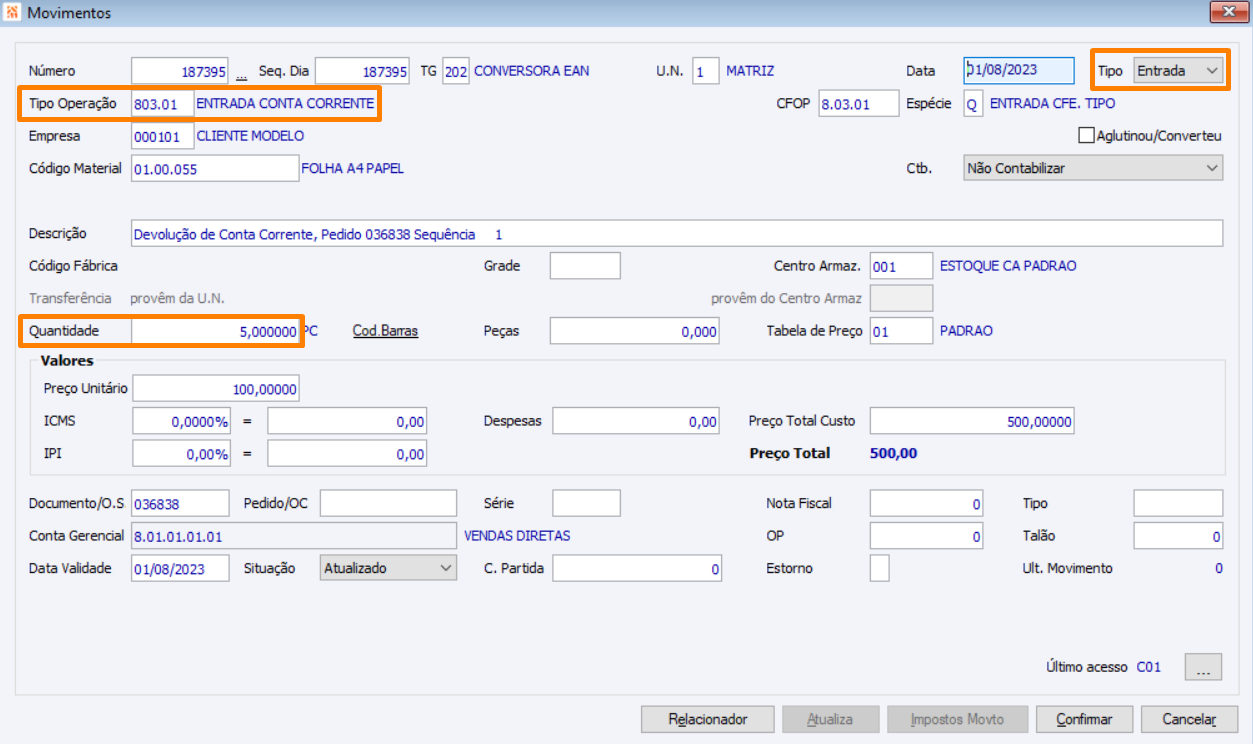Click the OP input field
The width and height of the screenshot is (1253, 744).
coord(926,536)
